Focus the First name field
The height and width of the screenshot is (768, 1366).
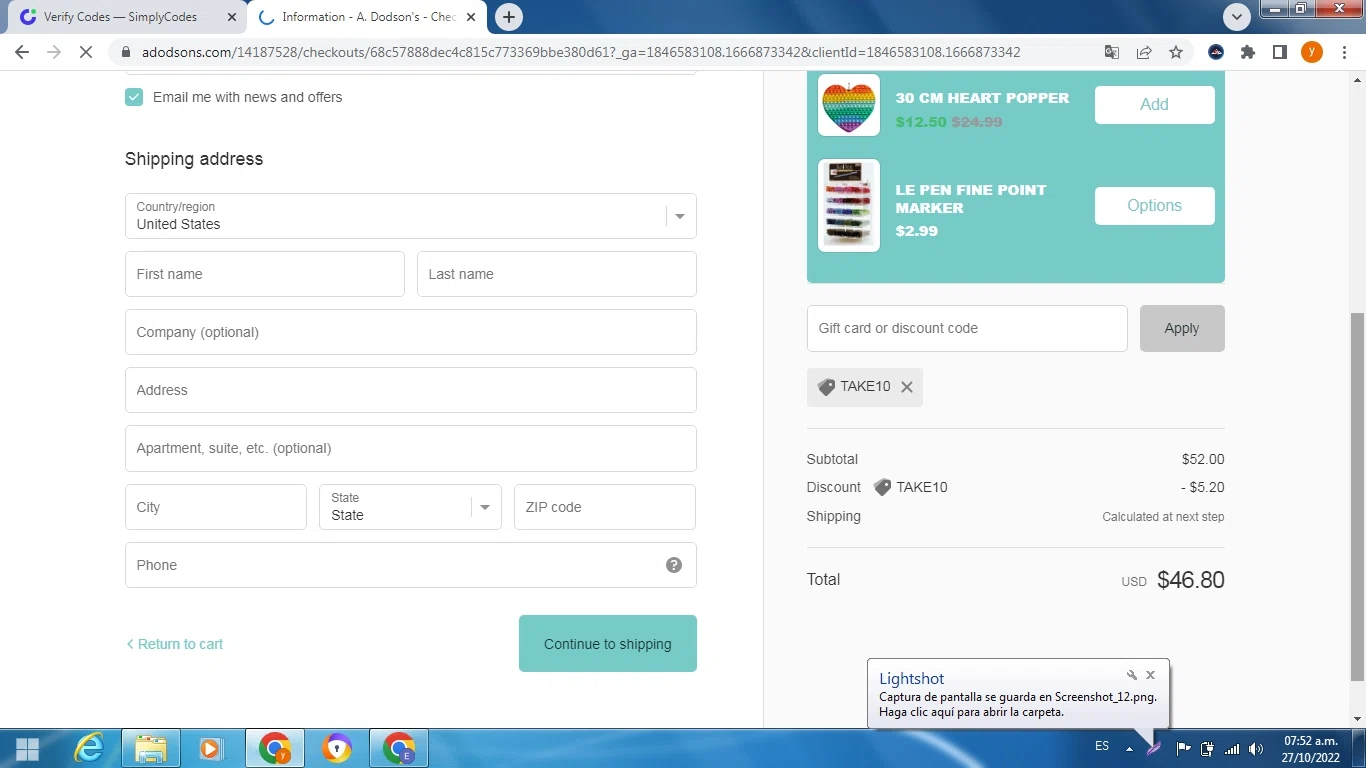pyautogui.click(x=264, y=274)
